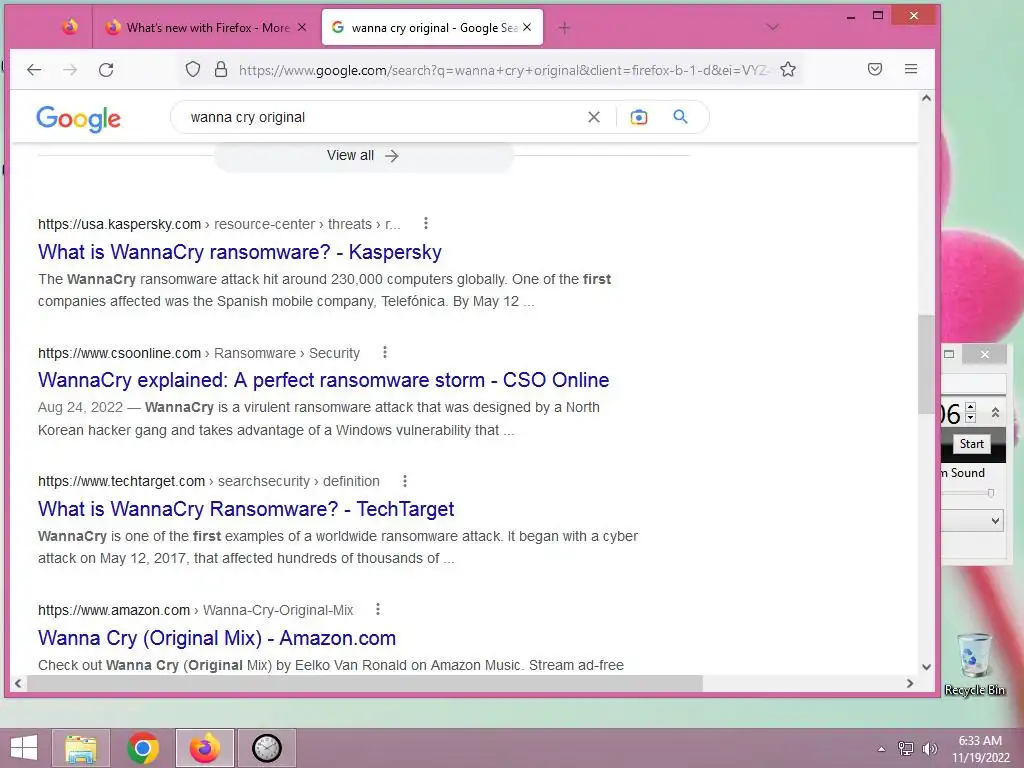Click the disabled forward navigation arrow
This screenshot has height=768, width=1024.
(70, 69)
